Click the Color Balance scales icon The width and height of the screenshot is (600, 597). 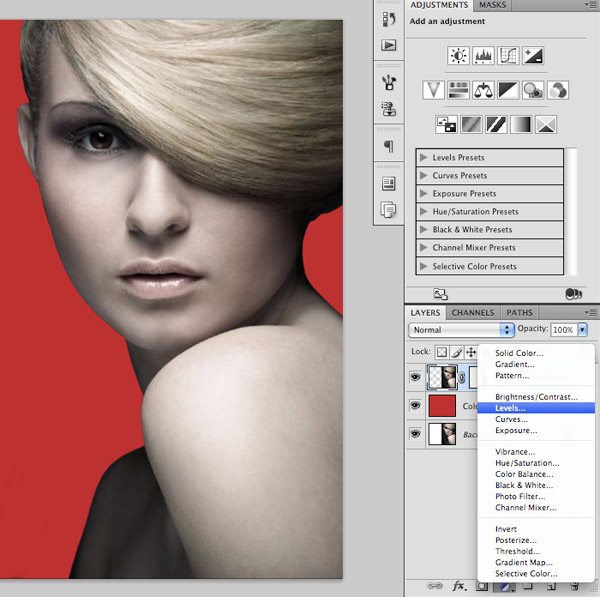[484, 90]
